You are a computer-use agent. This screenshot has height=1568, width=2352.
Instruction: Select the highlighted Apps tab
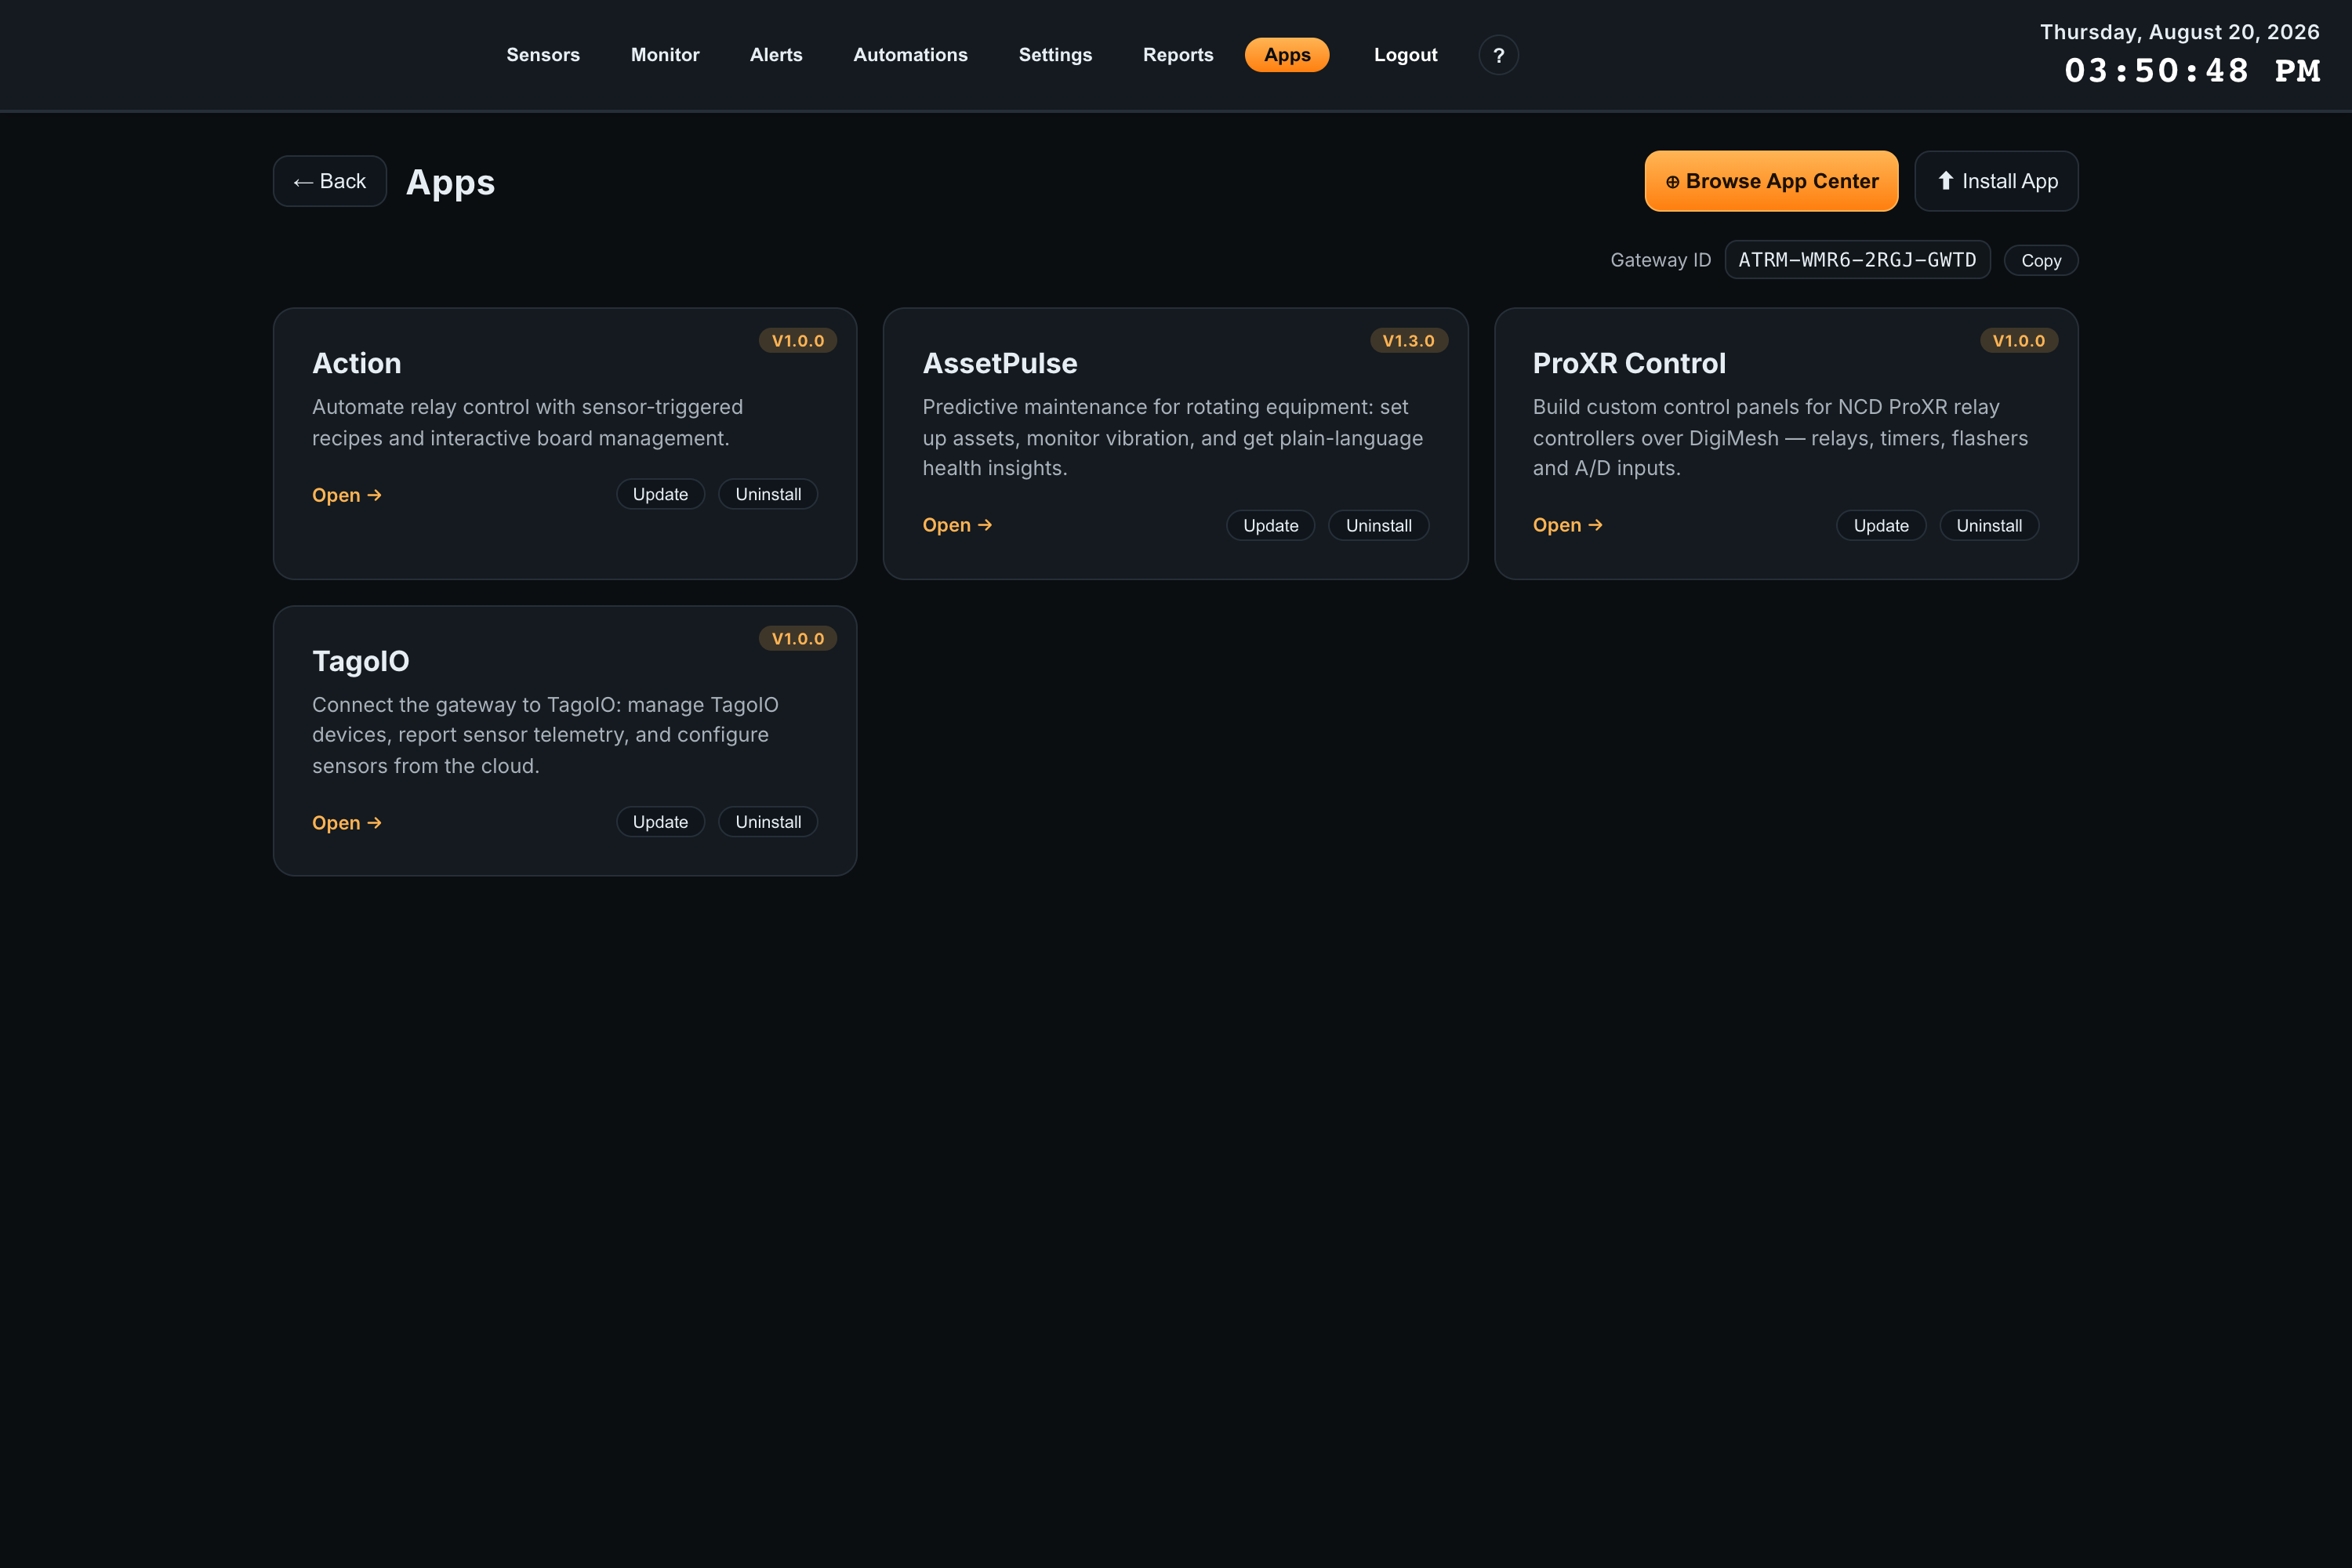pos(1287,55)
